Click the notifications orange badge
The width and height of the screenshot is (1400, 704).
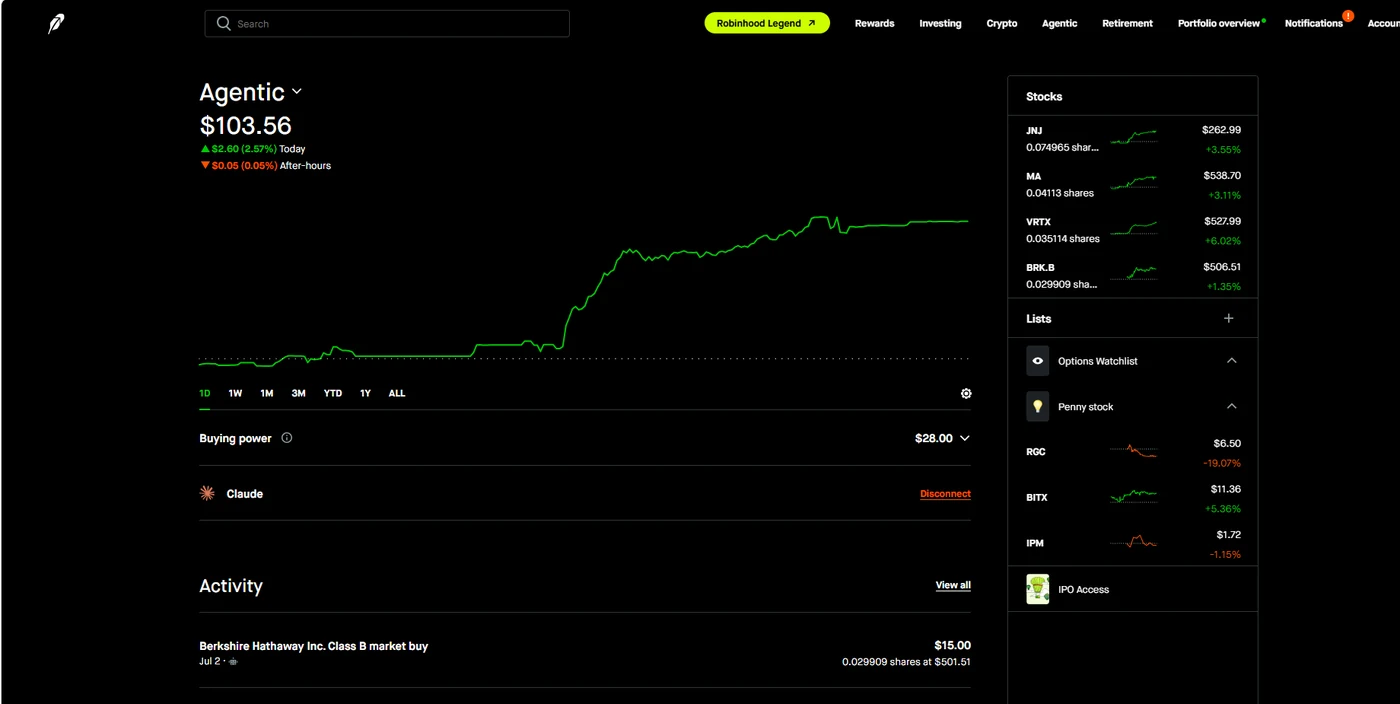1348,16
